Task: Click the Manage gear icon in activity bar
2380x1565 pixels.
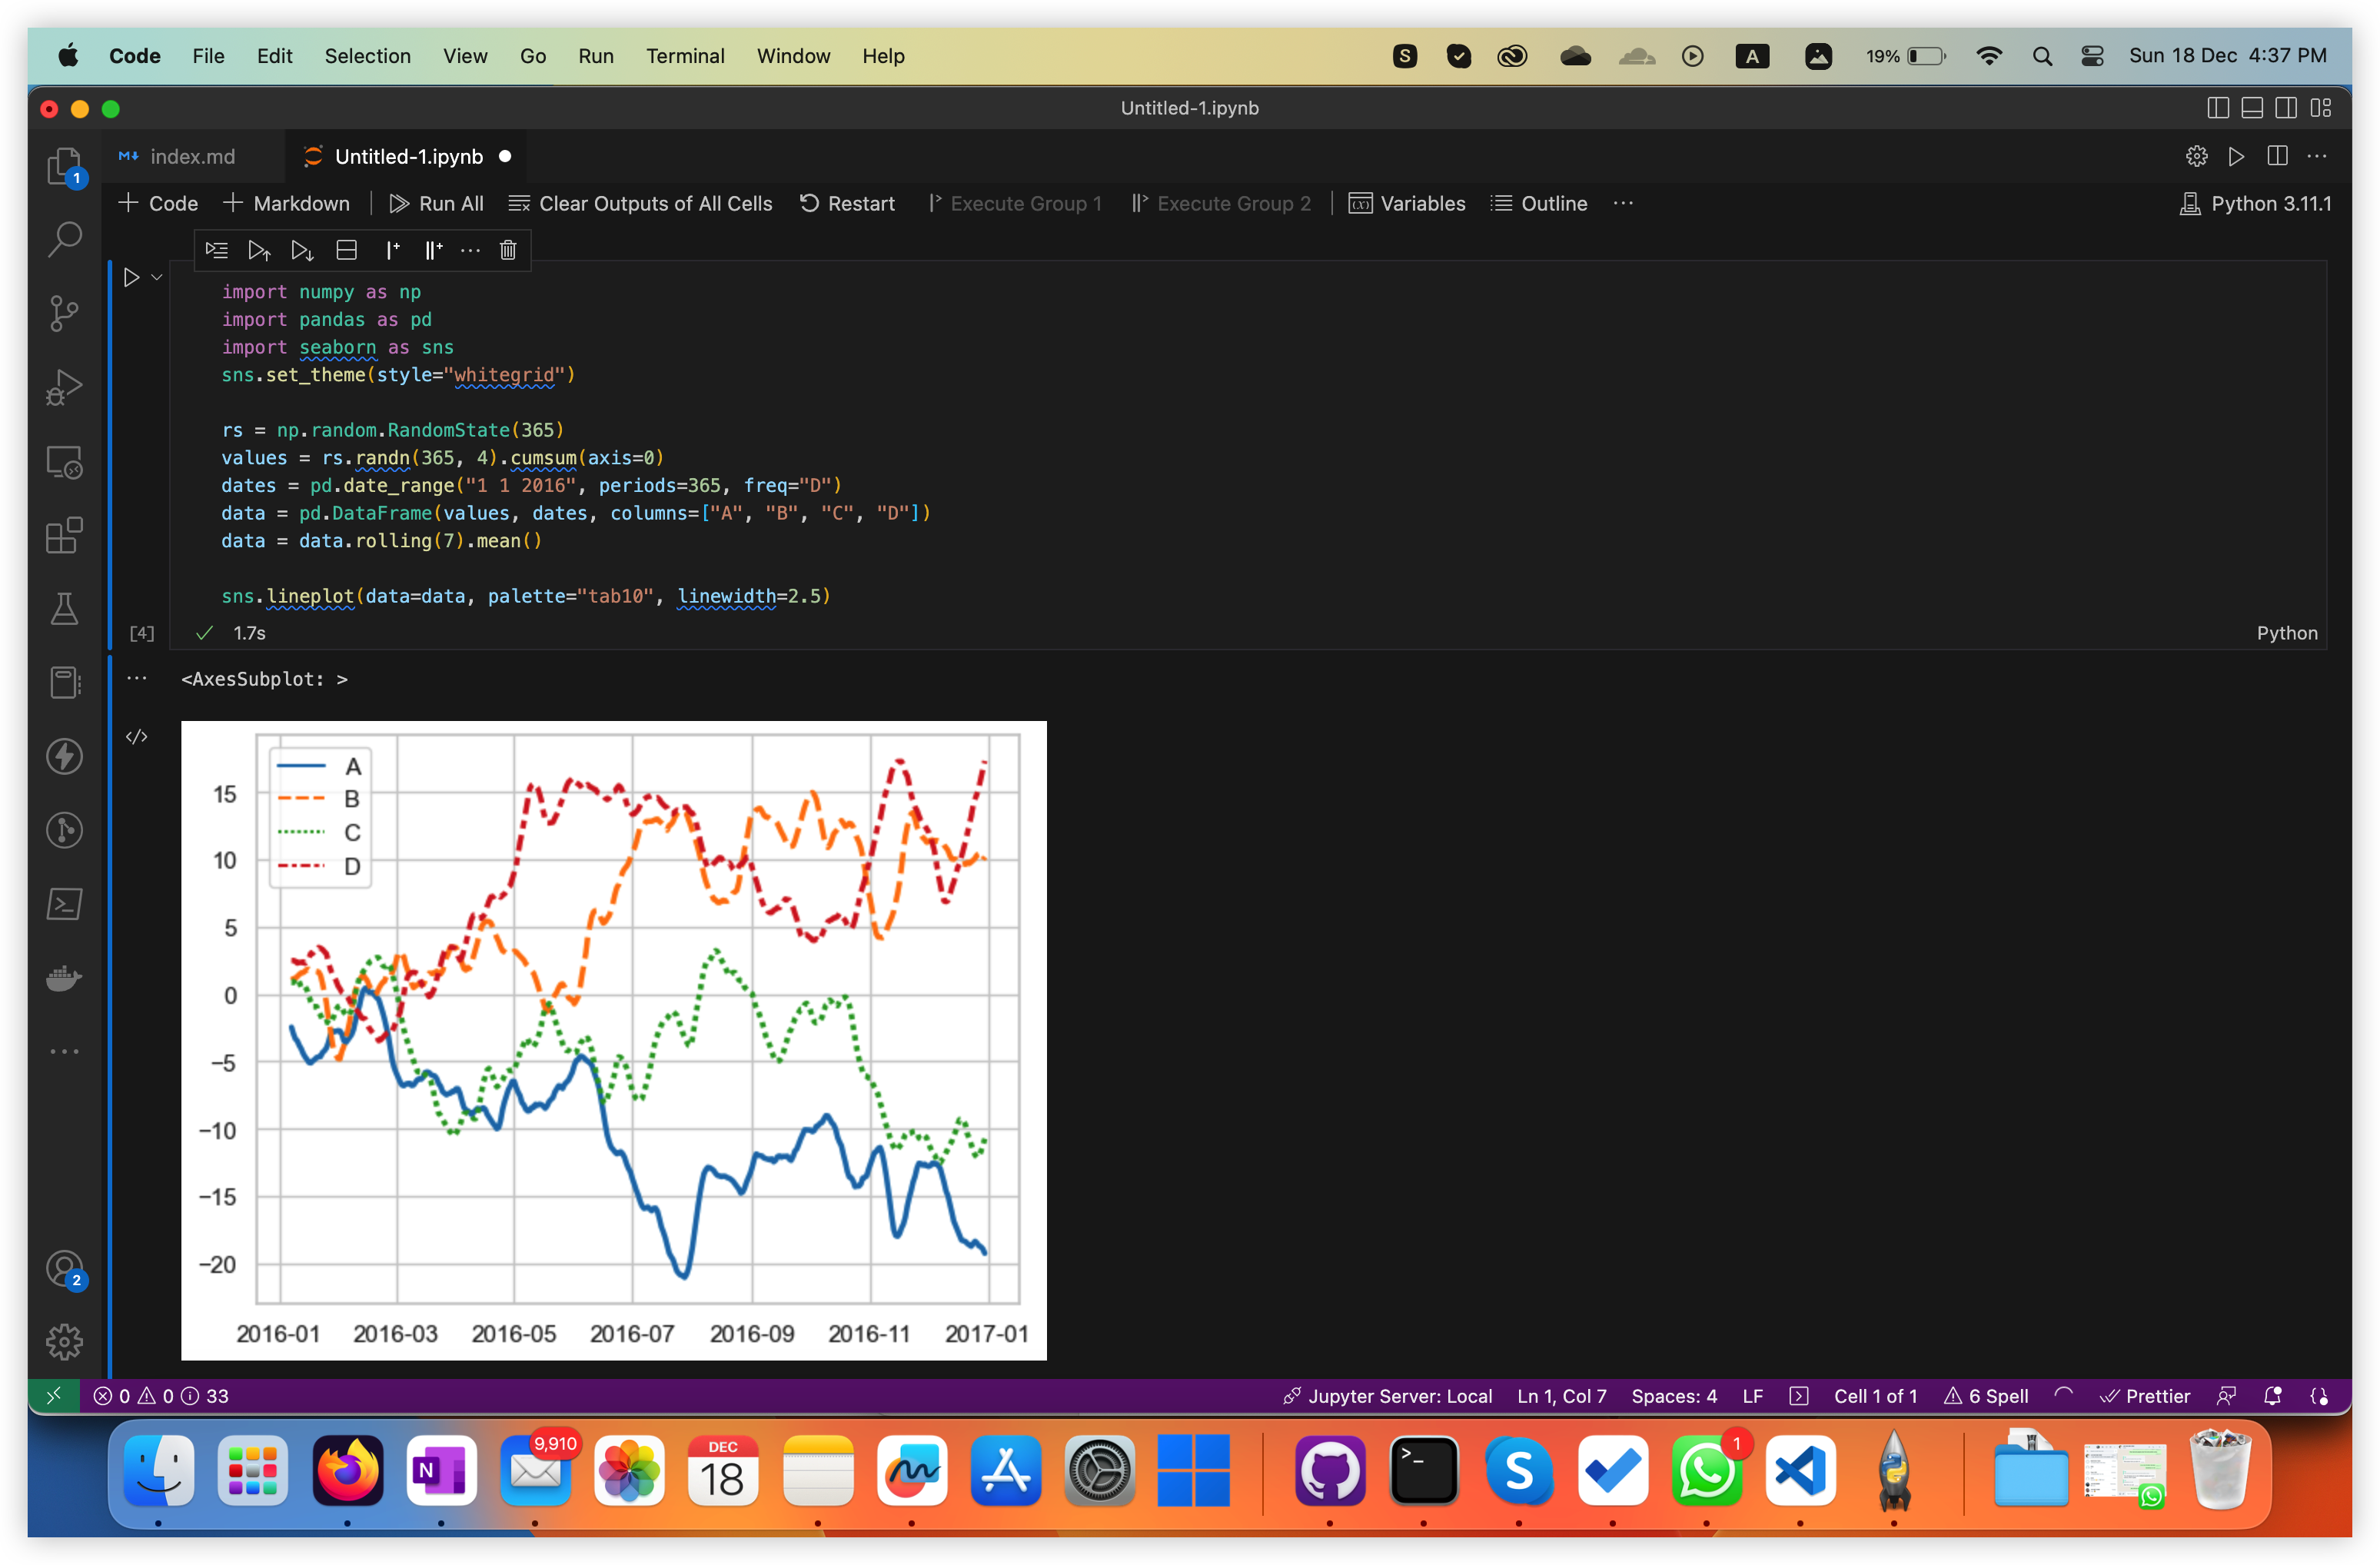Action: 65,1342
